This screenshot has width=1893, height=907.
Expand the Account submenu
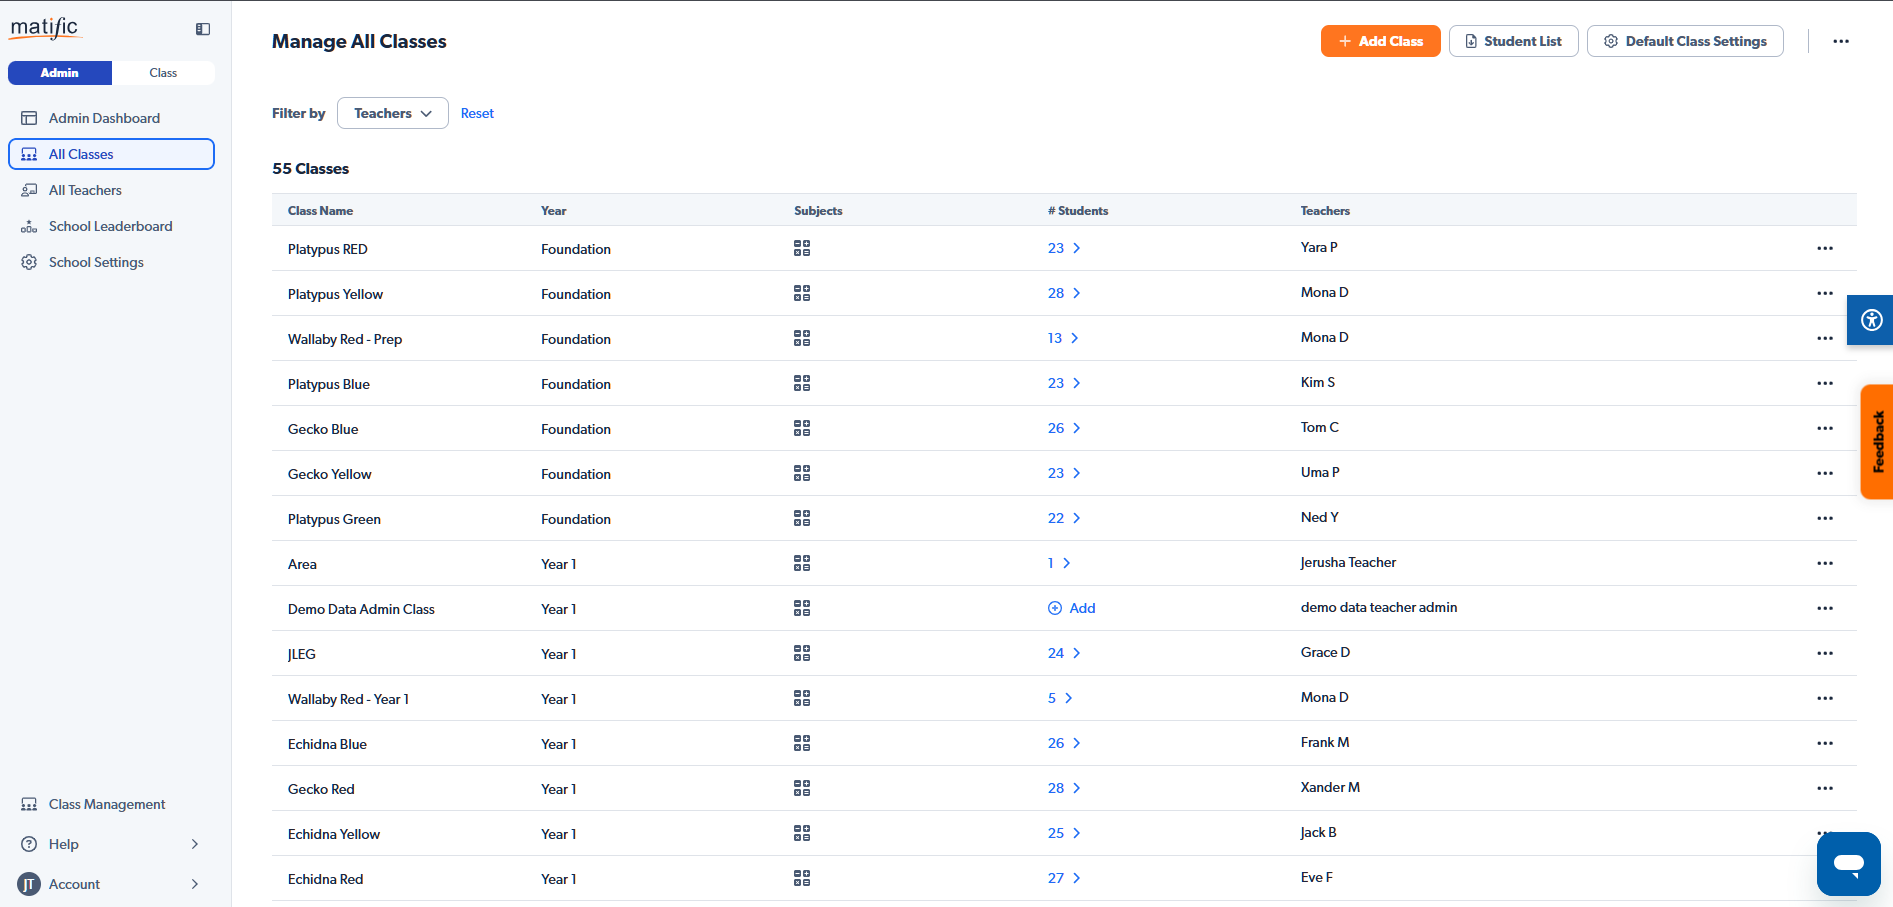point(111,884)
